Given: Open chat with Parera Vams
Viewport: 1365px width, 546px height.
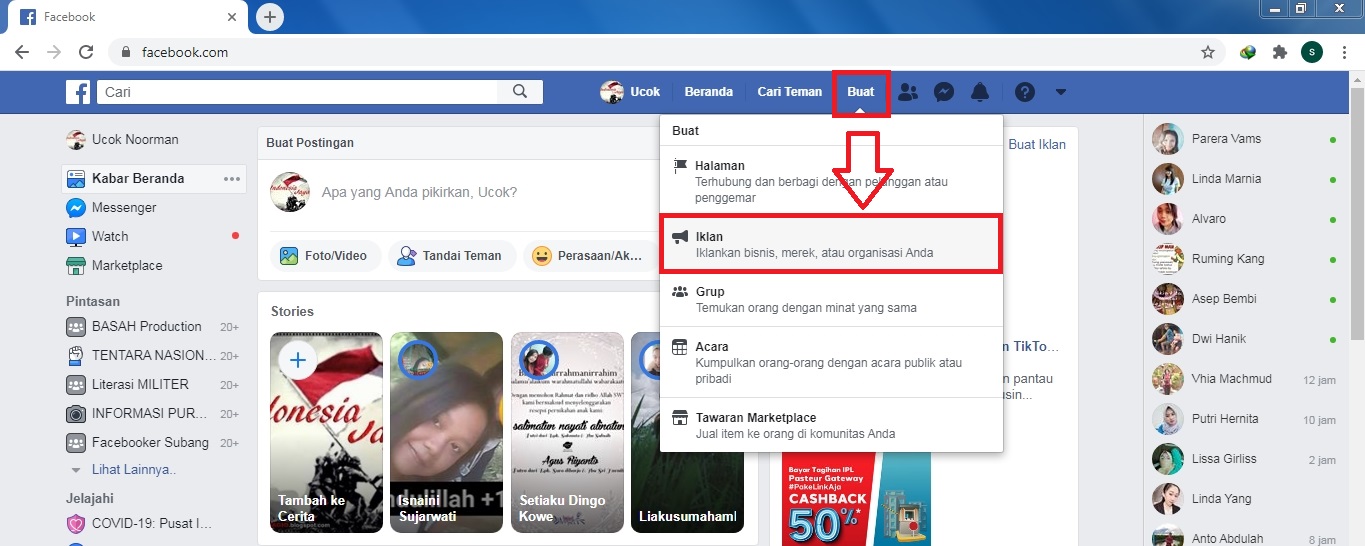Looking at the screenshot, I should pyautogui.click(x=1243, y=139).
